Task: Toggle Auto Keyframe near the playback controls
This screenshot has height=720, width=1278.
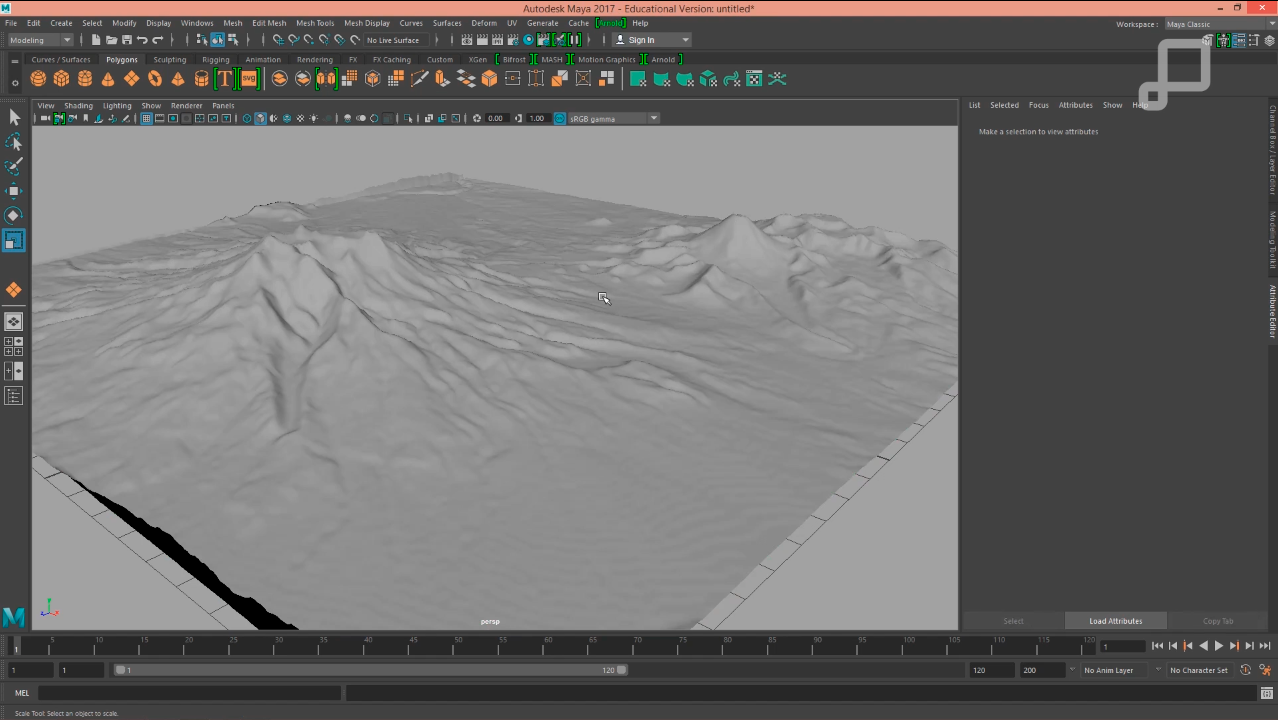Action: pos(1245,670)
